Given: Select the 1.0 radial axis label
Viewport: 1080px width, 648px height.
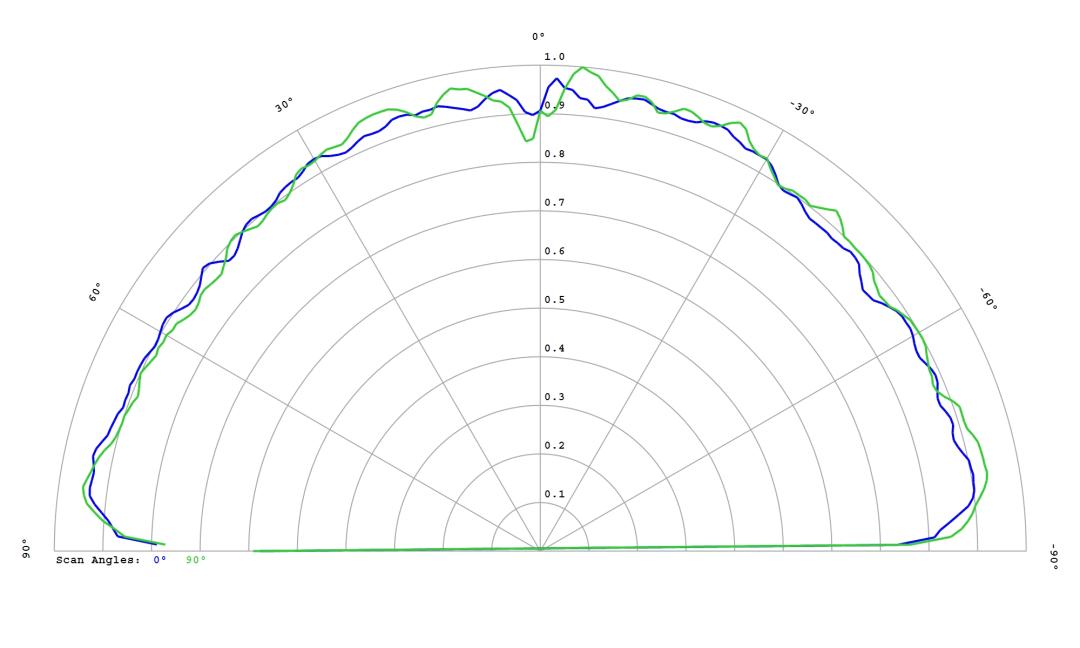Looking at the screenshot, I should (554, 57).
